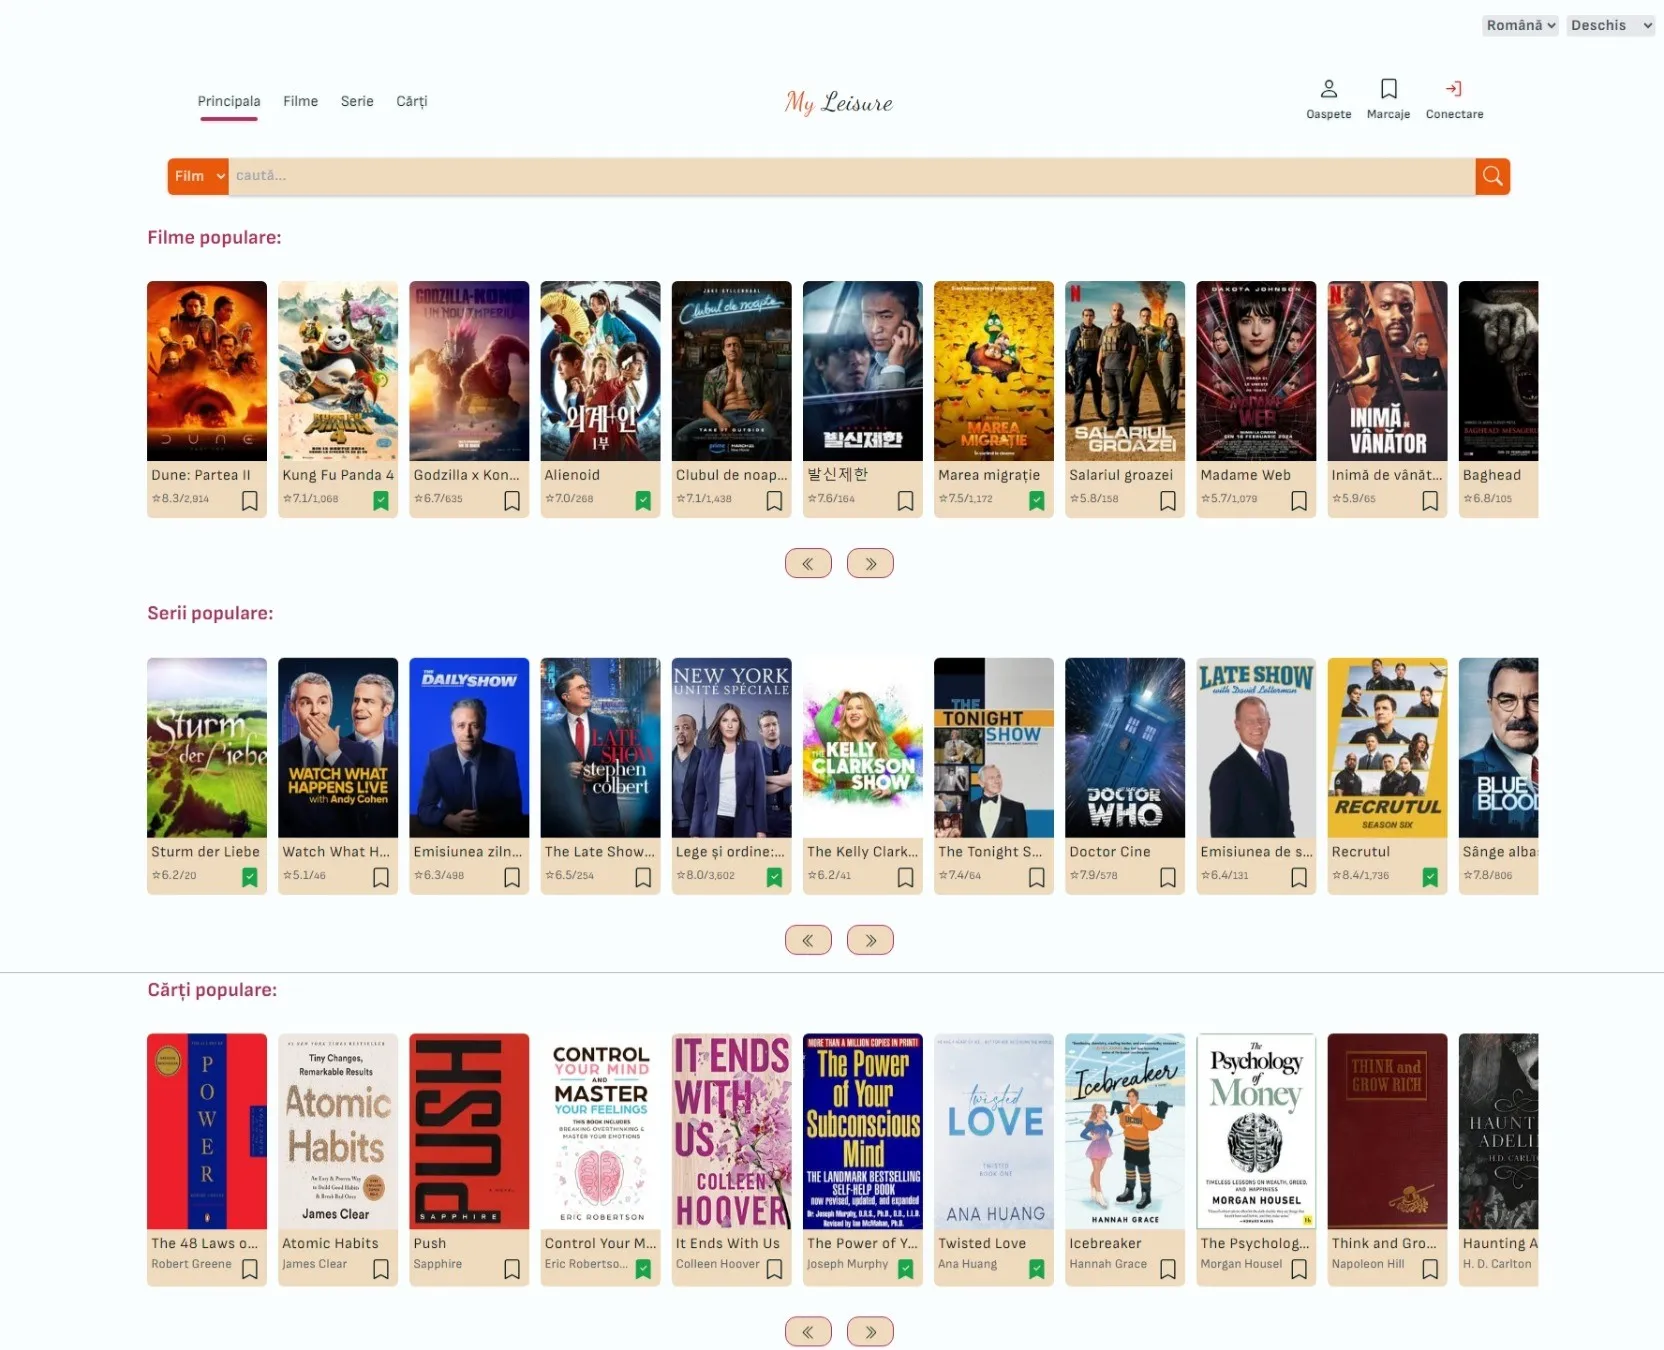Toggle the bookmark on Control Your Mind book
1664x1350 pixels.
tap(643, 1269)
